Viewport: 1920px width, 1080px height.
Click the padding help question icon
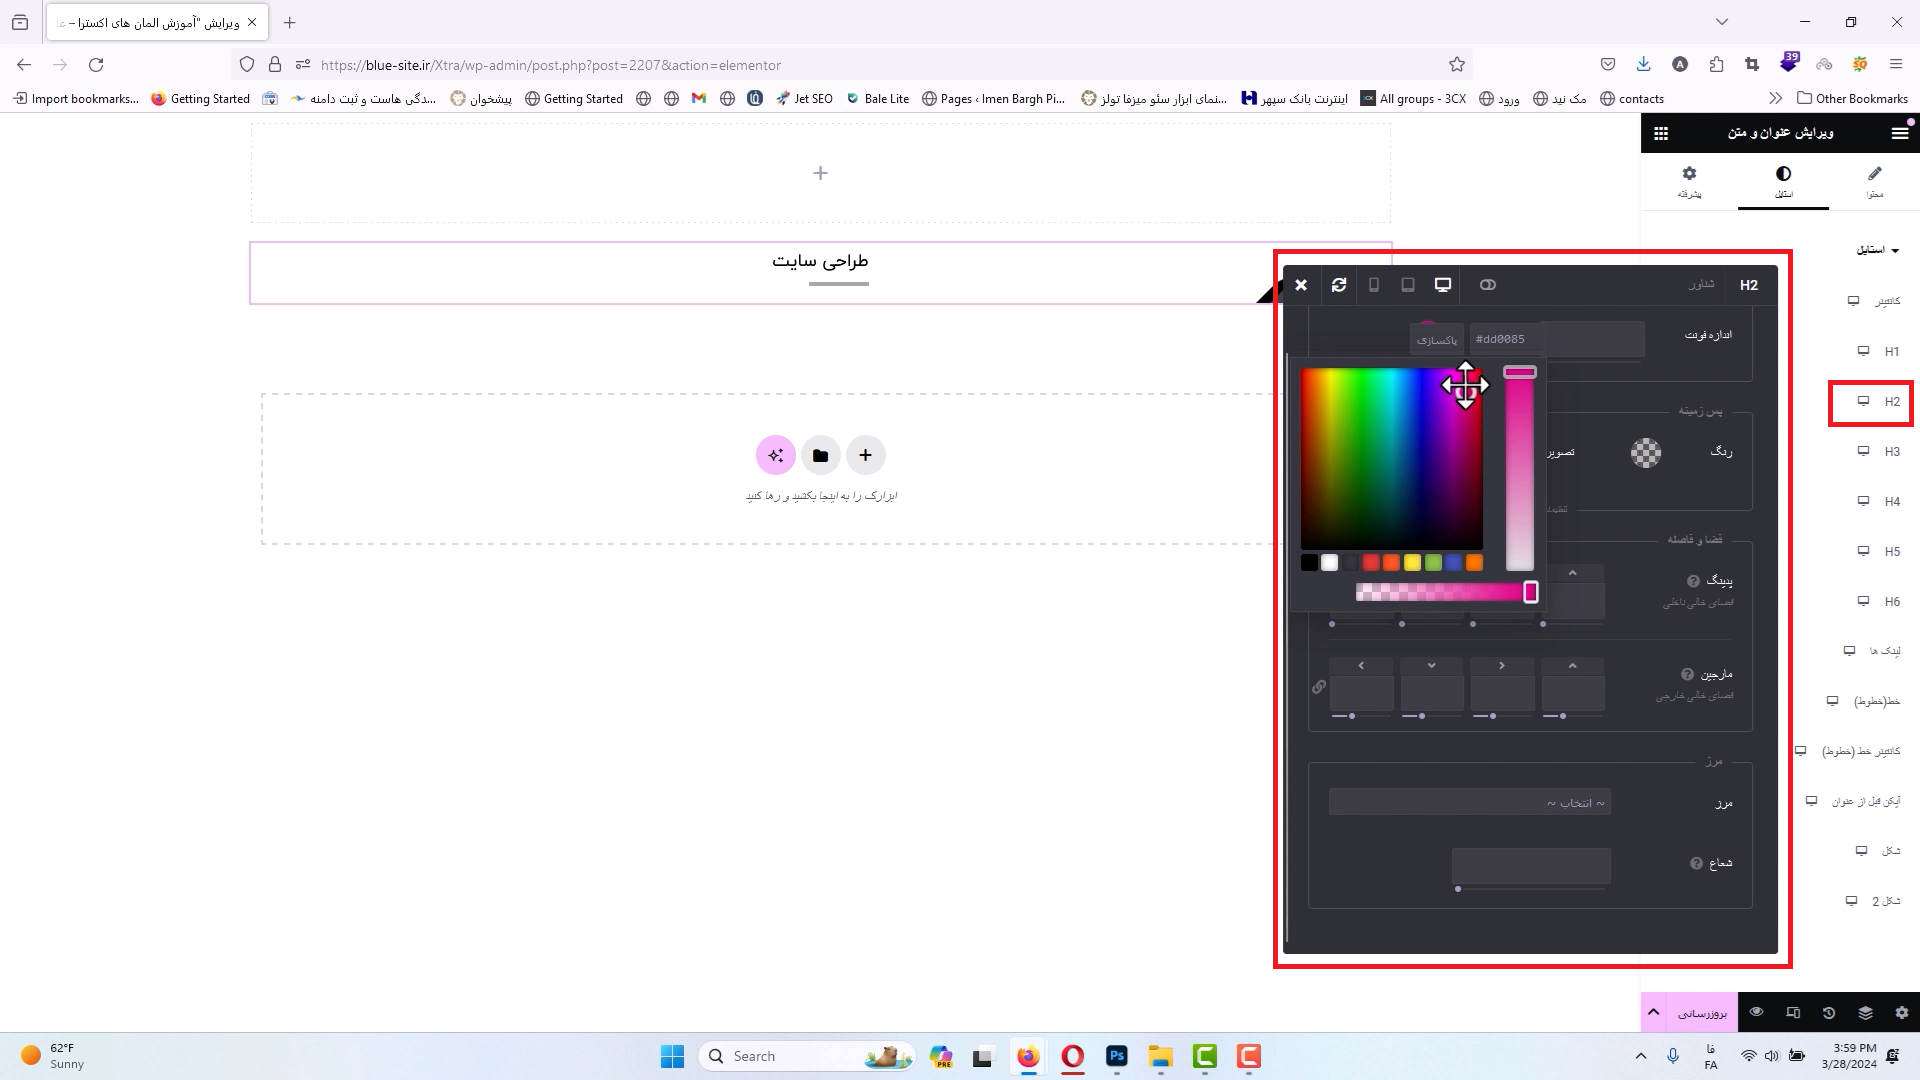pos(1693,581)
